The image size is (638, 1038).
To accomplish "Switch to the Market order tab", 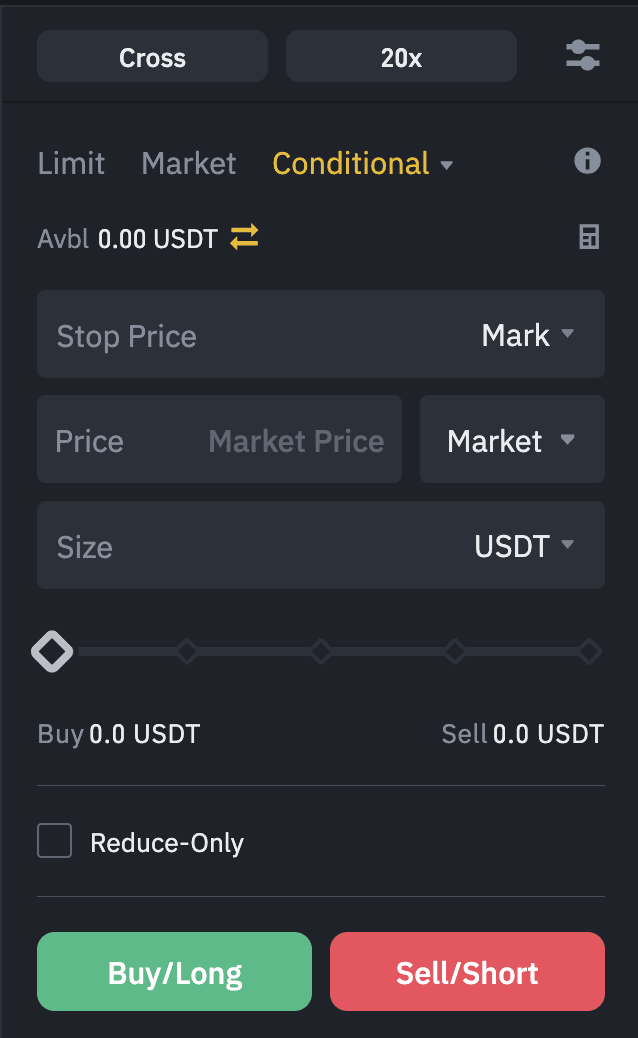I will pos(189,164).
